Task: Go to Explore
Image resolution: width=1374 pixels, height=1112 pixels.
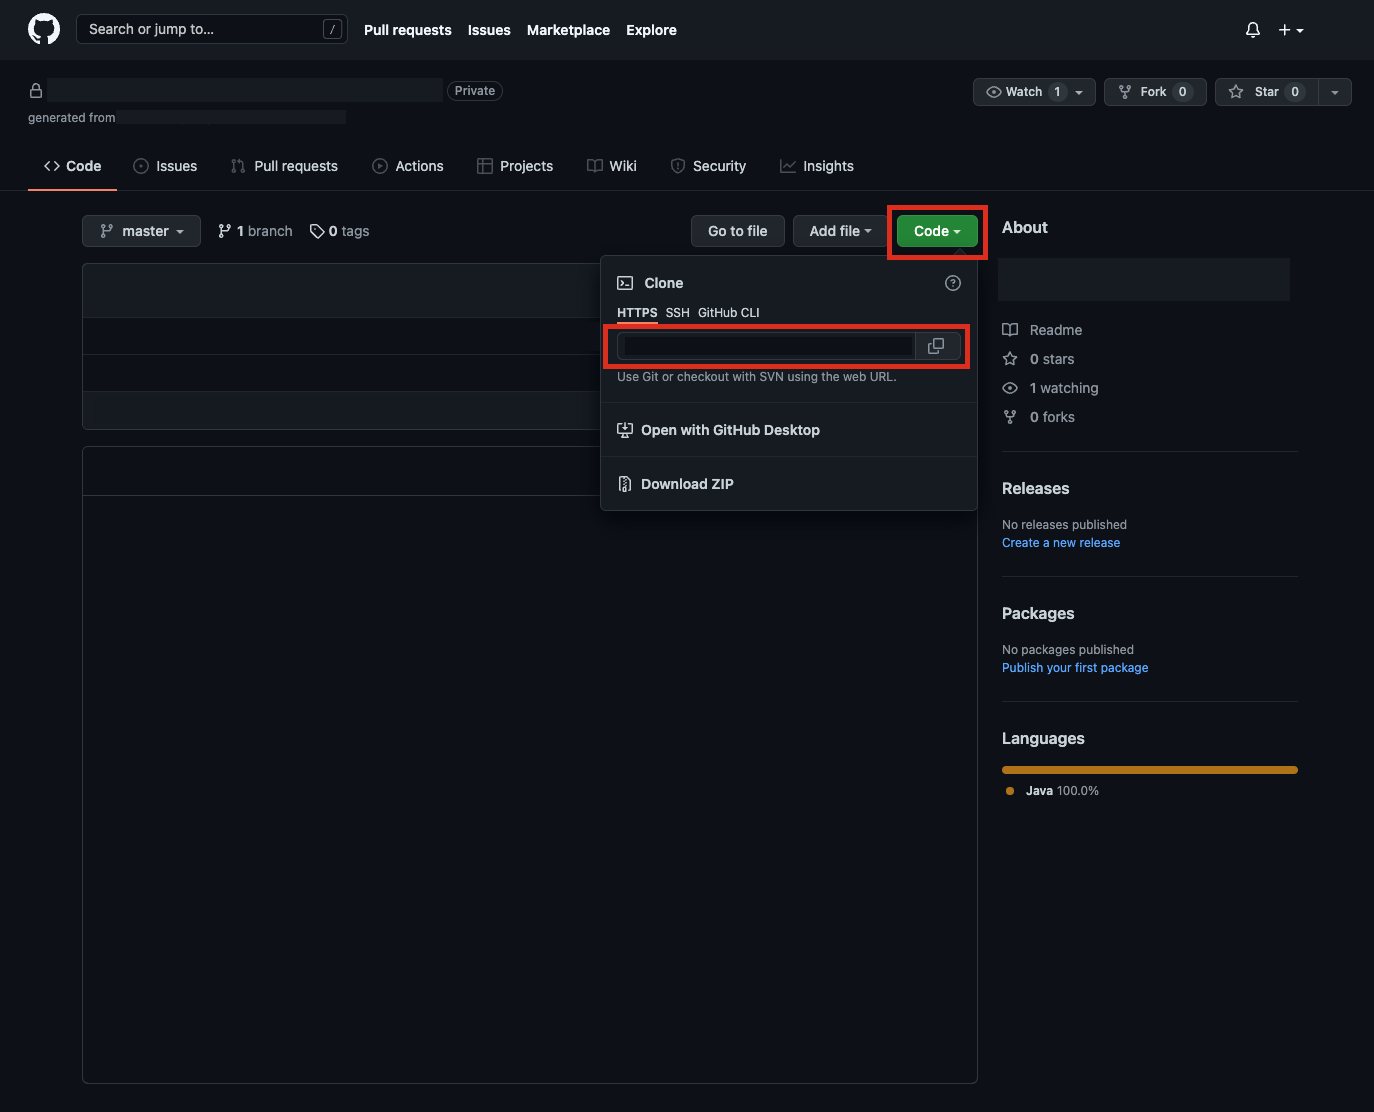Action: [651, 30]
